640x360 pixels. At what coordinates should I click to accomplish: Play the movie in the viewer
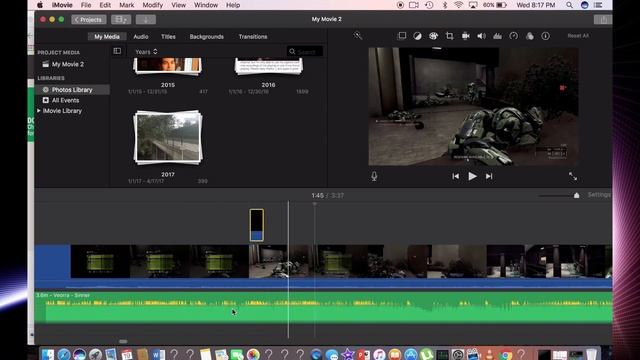(472, 176)
